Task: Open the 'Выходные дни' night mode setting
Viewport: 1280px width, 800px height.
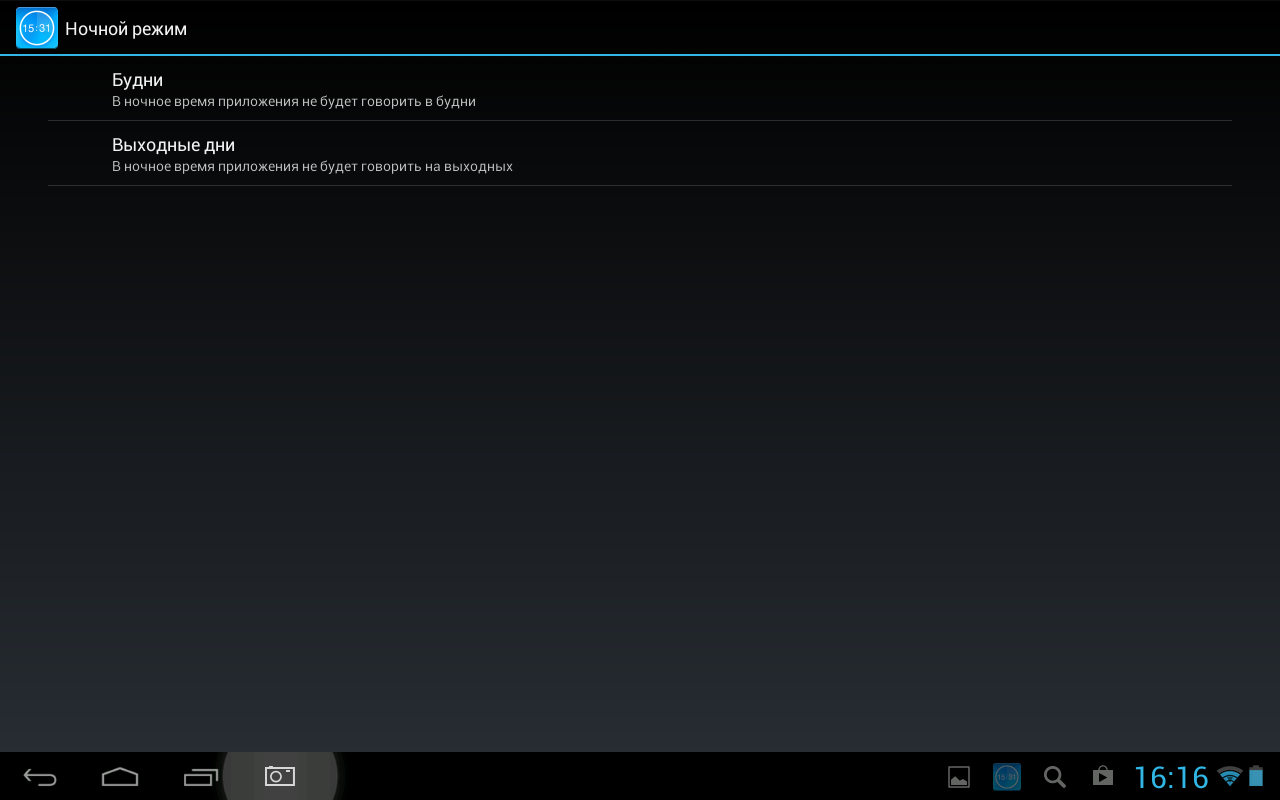Action: pyautogui.click(x=173, y=145)
